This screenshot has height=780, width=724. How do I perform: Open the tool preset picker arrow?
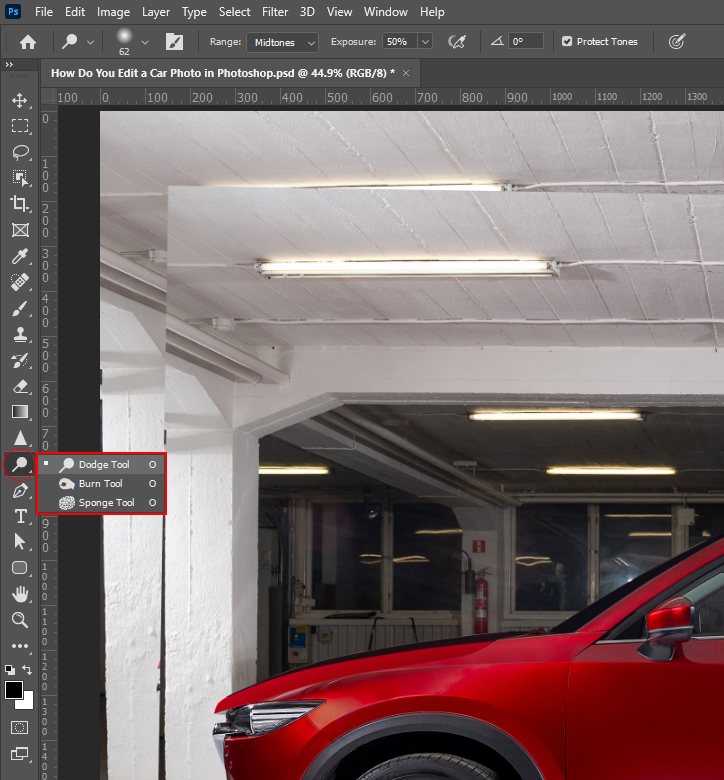click(90, 42)
